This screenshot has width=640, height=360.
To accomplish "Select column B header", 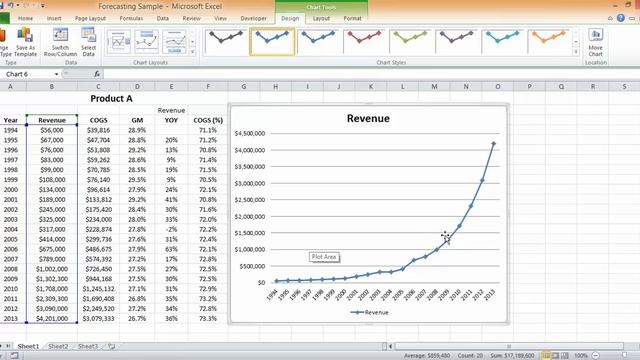I will (52, 87).
